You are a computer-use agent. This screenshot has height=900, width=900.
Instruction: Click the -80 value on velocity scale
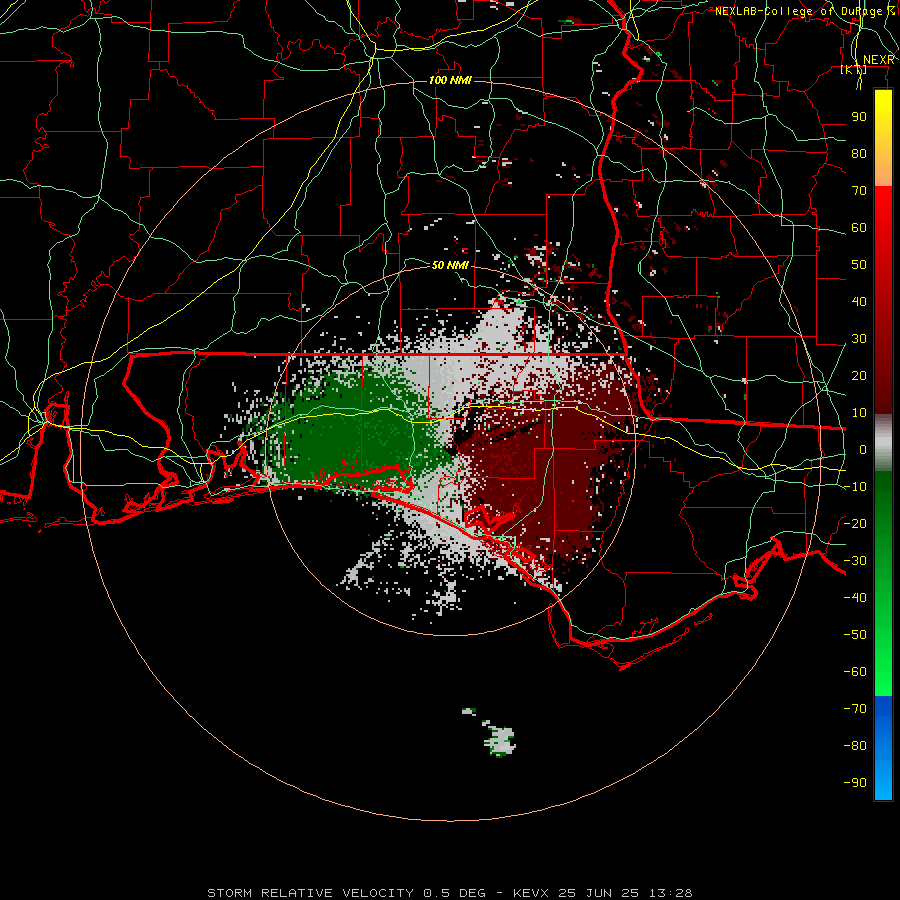point(855,746)
